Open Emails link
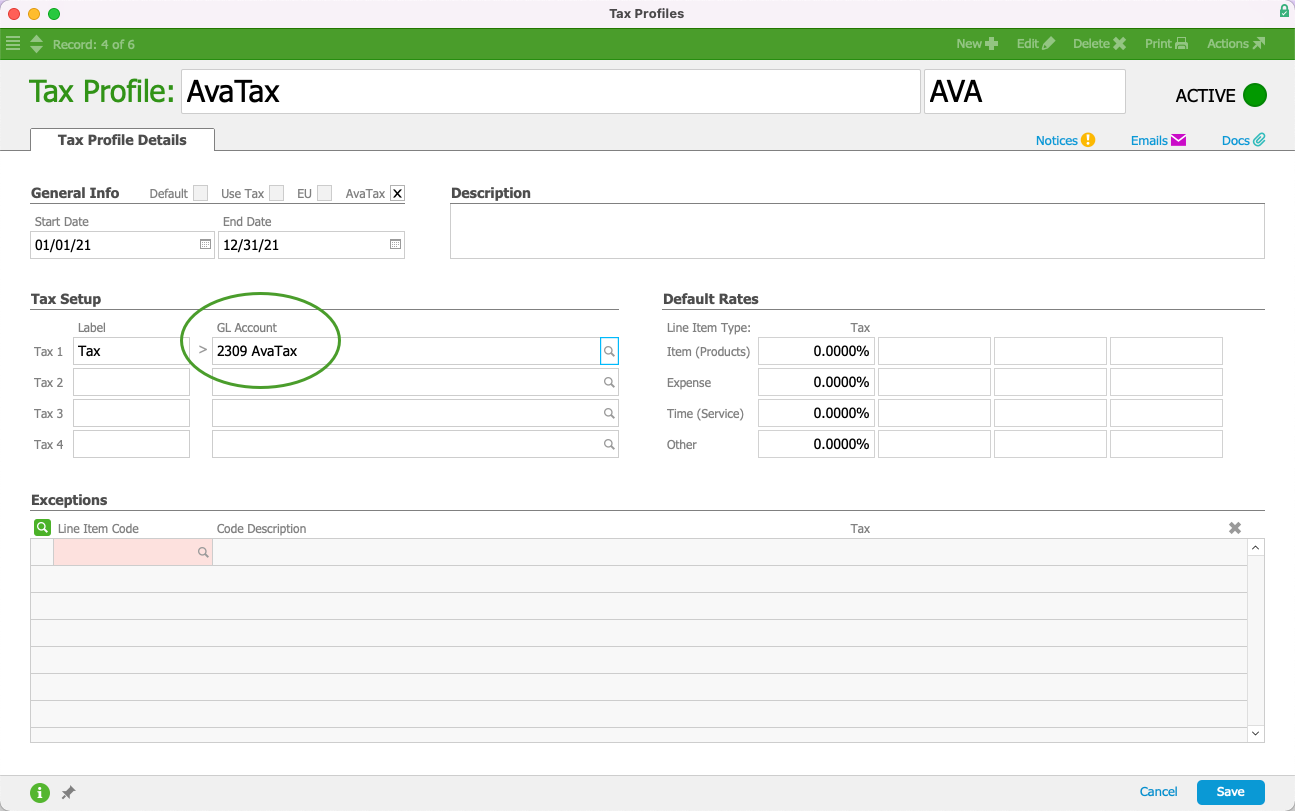The height and width of the screenshot is (811, 1295). point(1158,141)
